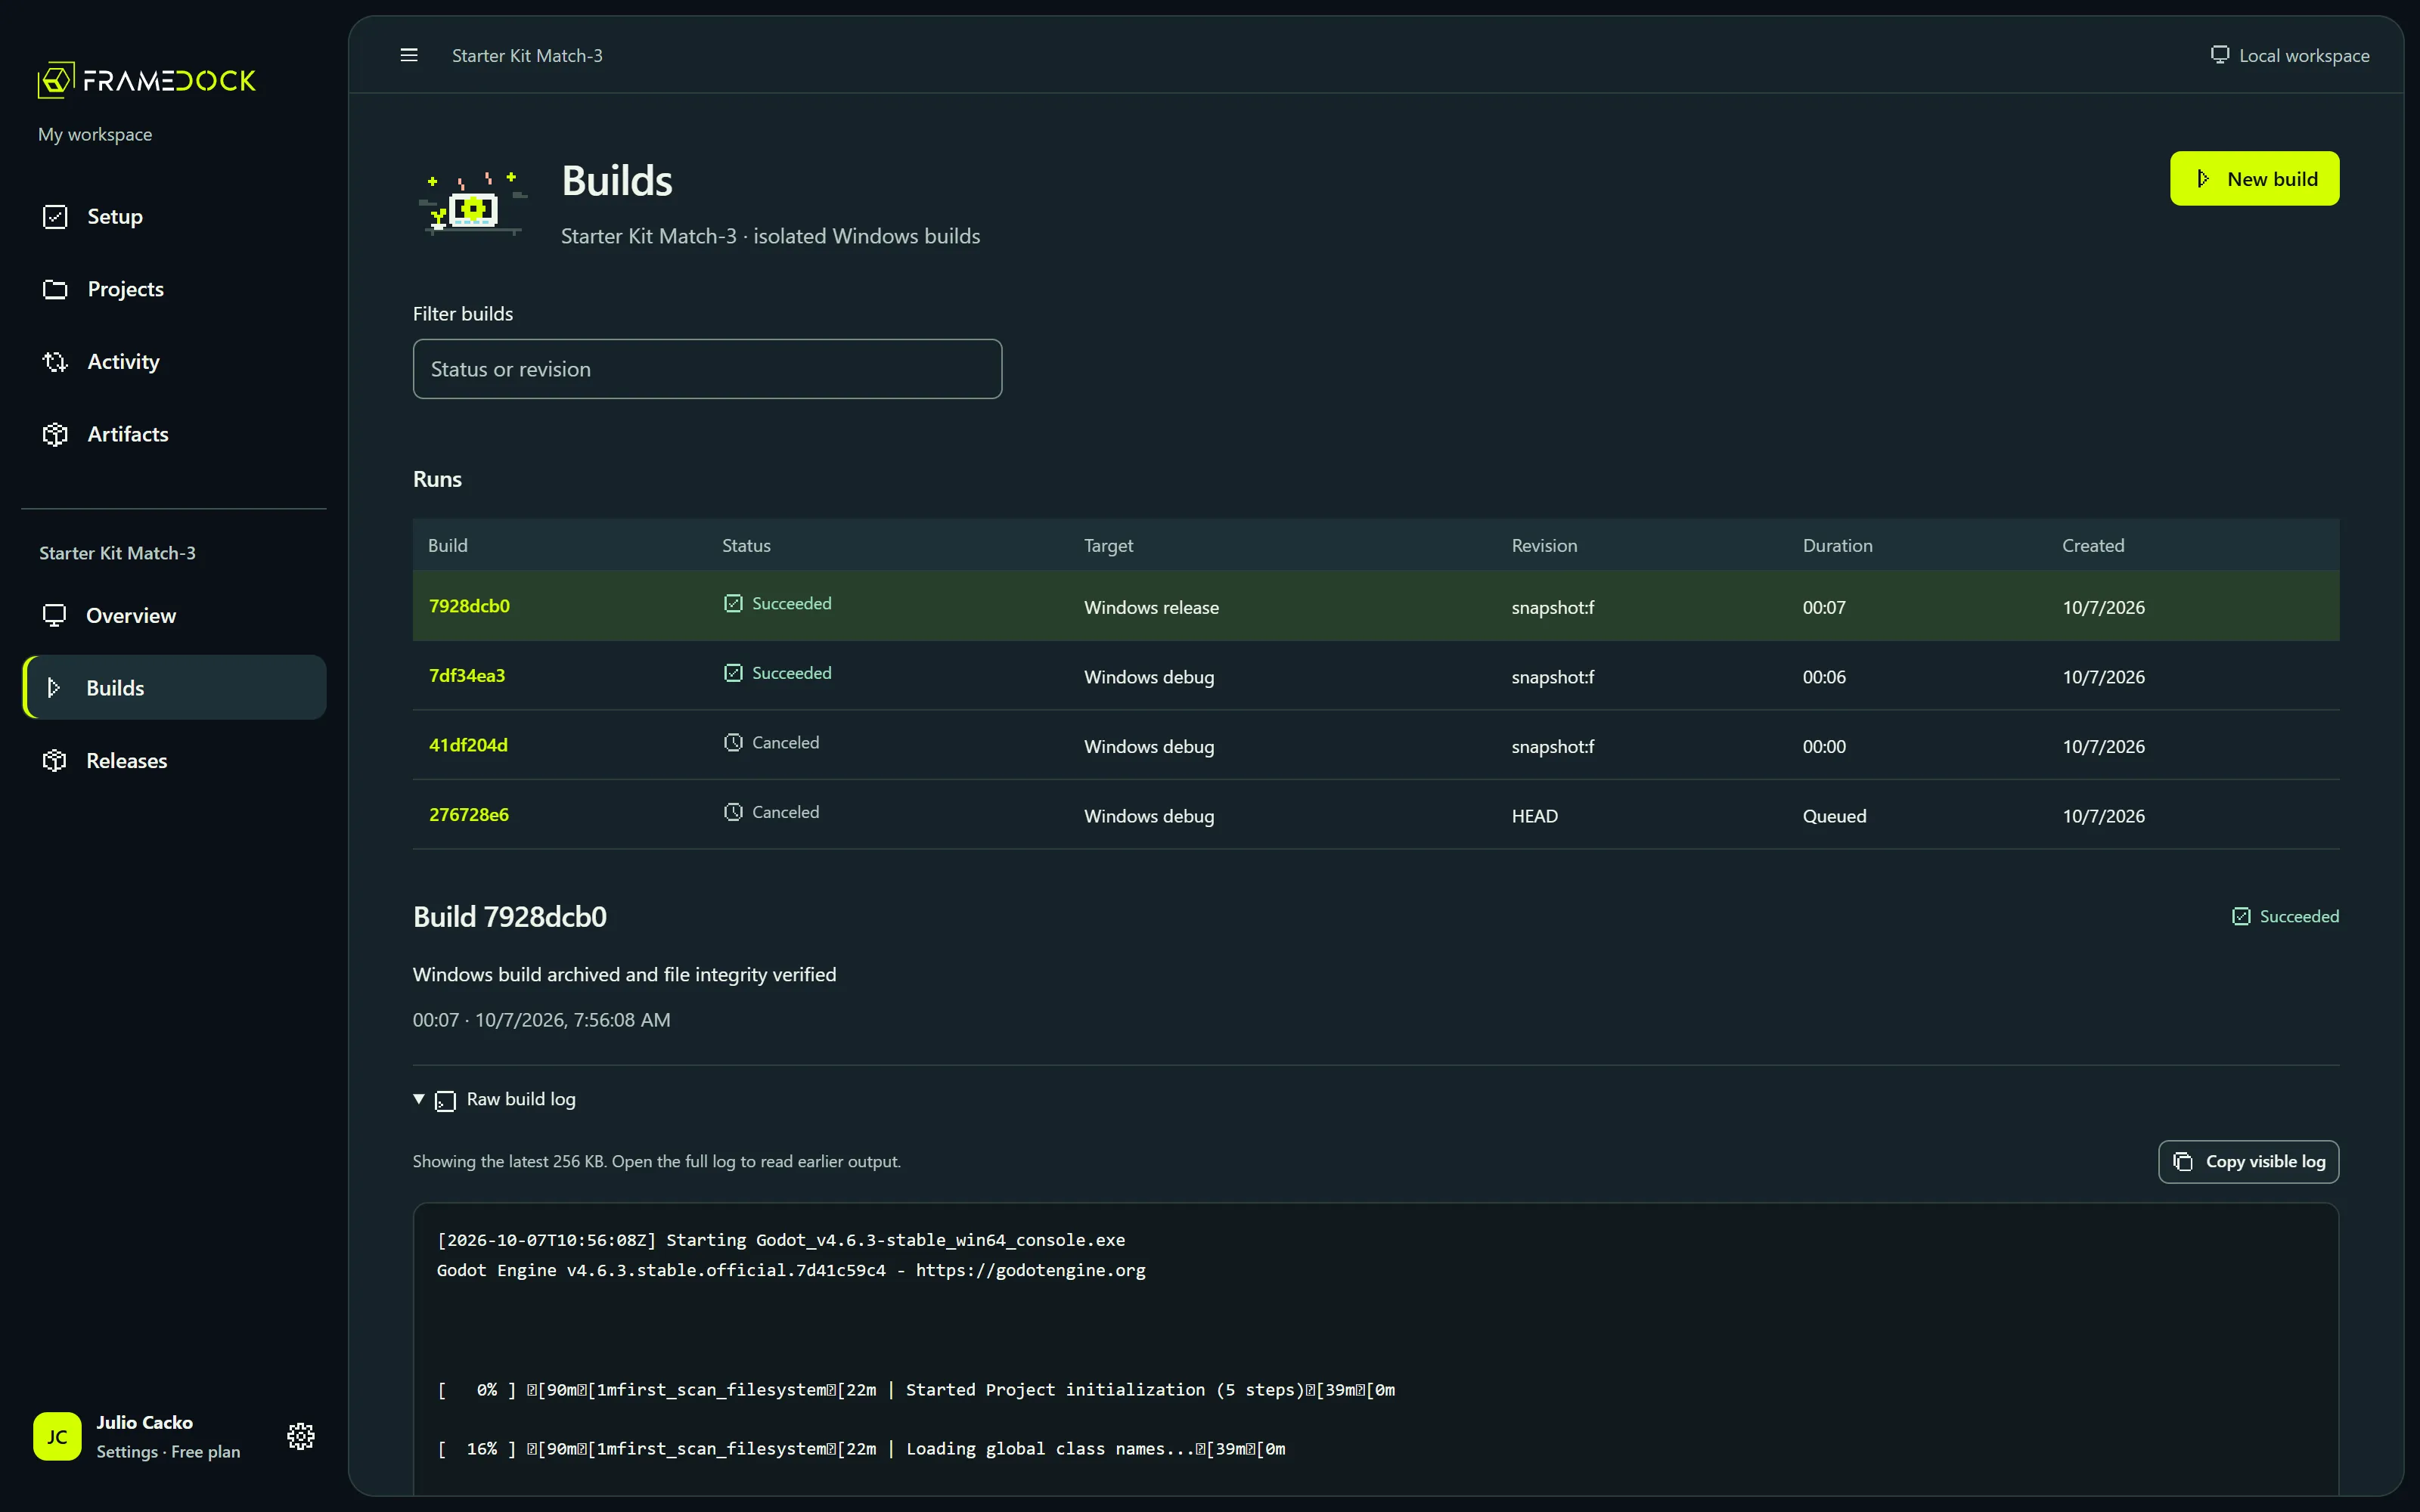The width and height of the screenshot is (2420, 1512).
Task: Open build 7df34ea3 link
Action: coord(467,675)
